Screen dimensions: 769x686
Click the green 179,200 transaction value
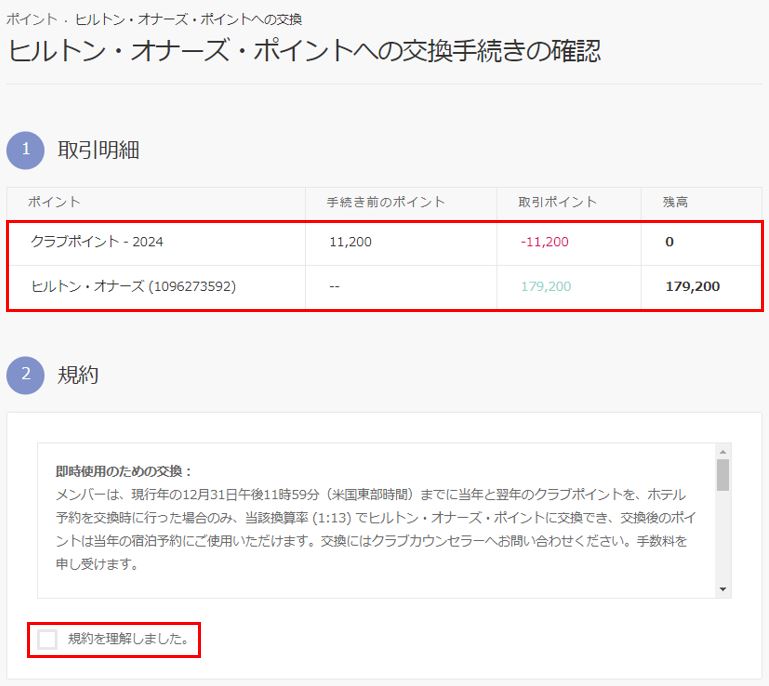[546, 286]
